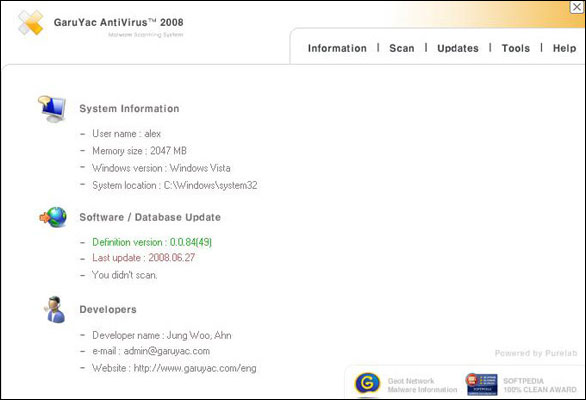Click the Powered by Purelab text
Viewport: 586px width, 400px height.
tap(536, 353)
